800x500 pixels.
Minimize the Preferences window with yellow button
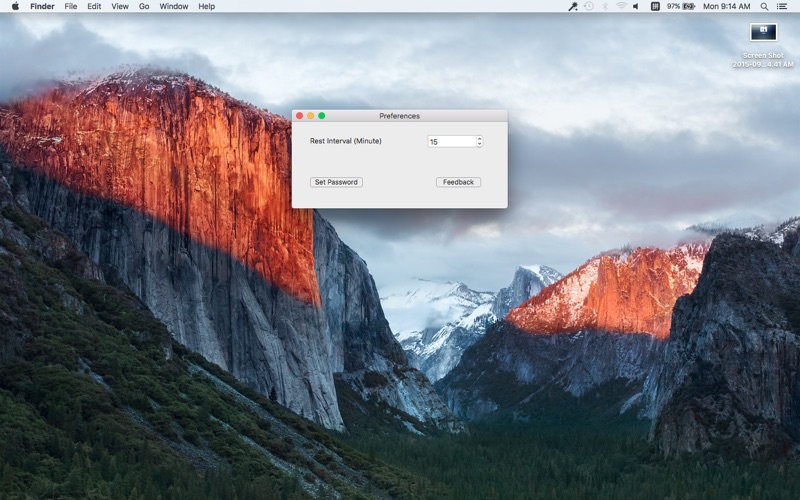tap(311, 116)
